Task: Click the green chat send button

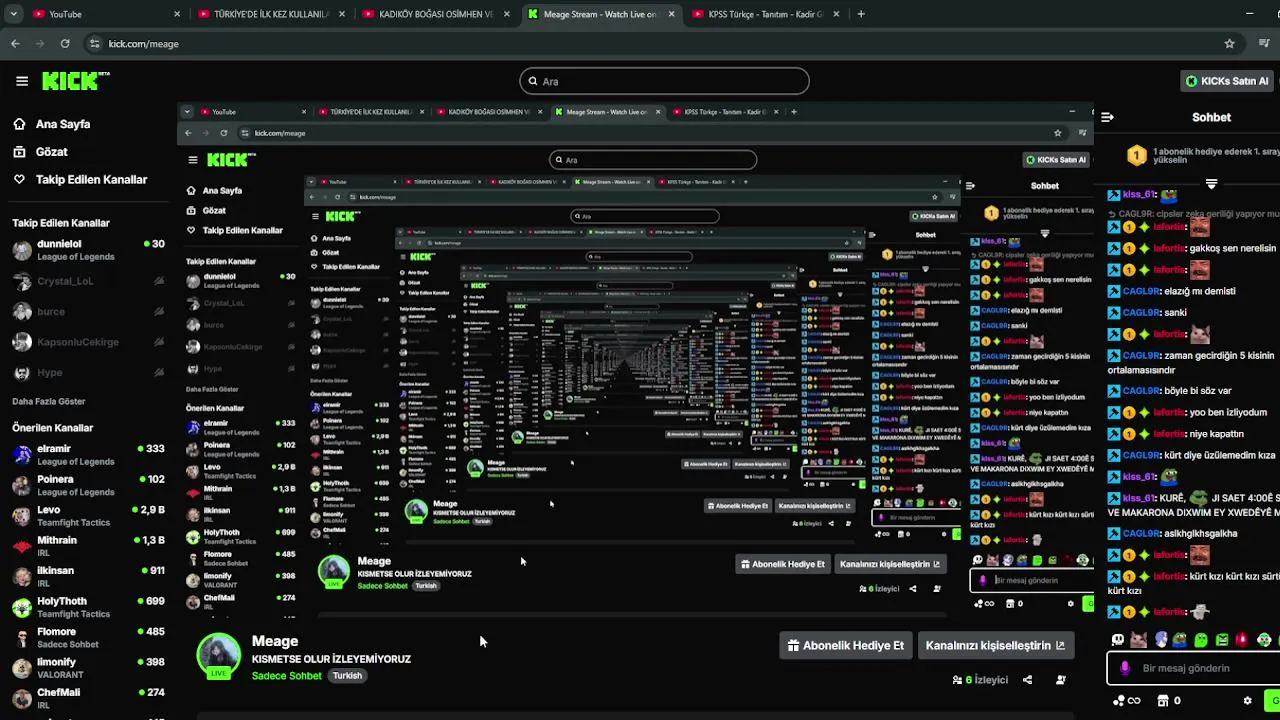Action: point(1273,700)
